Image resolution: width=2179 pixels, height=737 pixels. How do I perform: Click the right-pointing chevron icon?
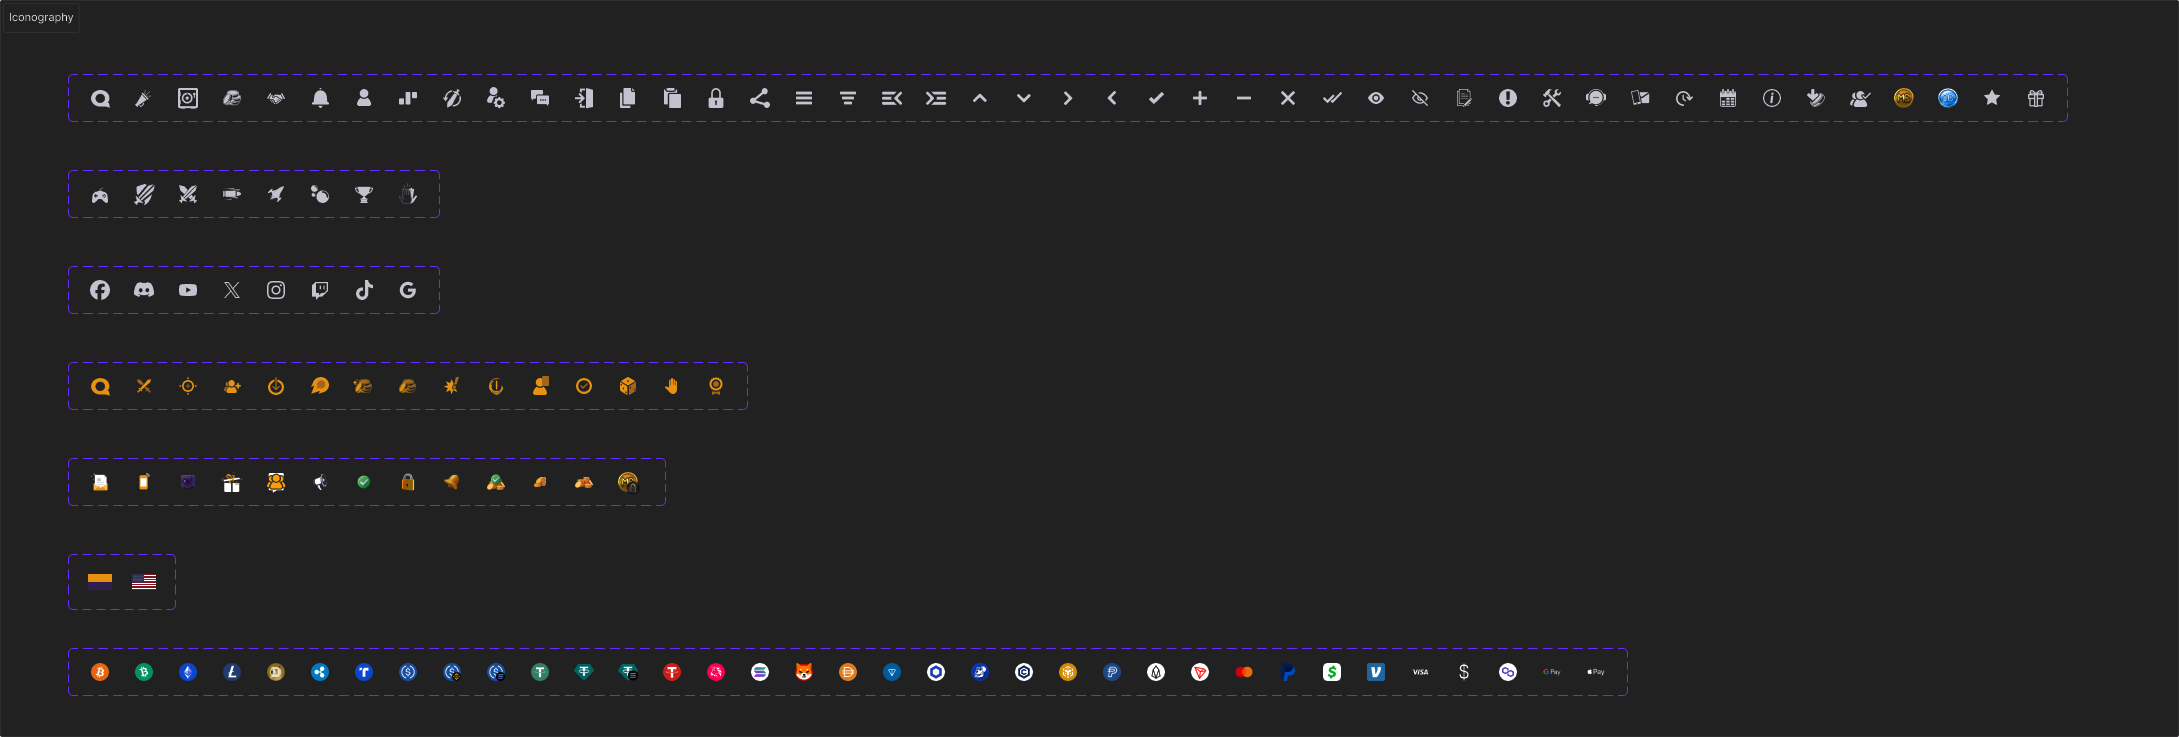pyautogui.click(x=1068, y=98)
